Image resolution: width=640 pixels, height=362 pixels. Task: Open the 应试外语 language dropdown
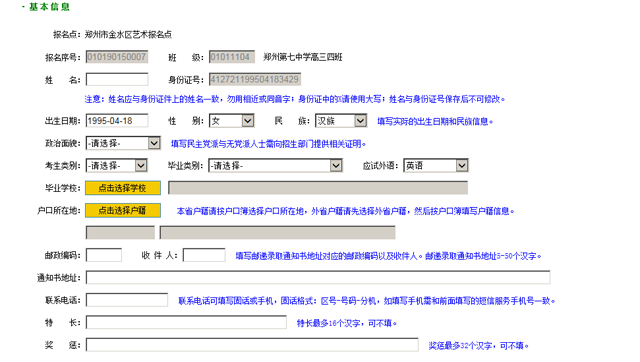pos(436,166)
